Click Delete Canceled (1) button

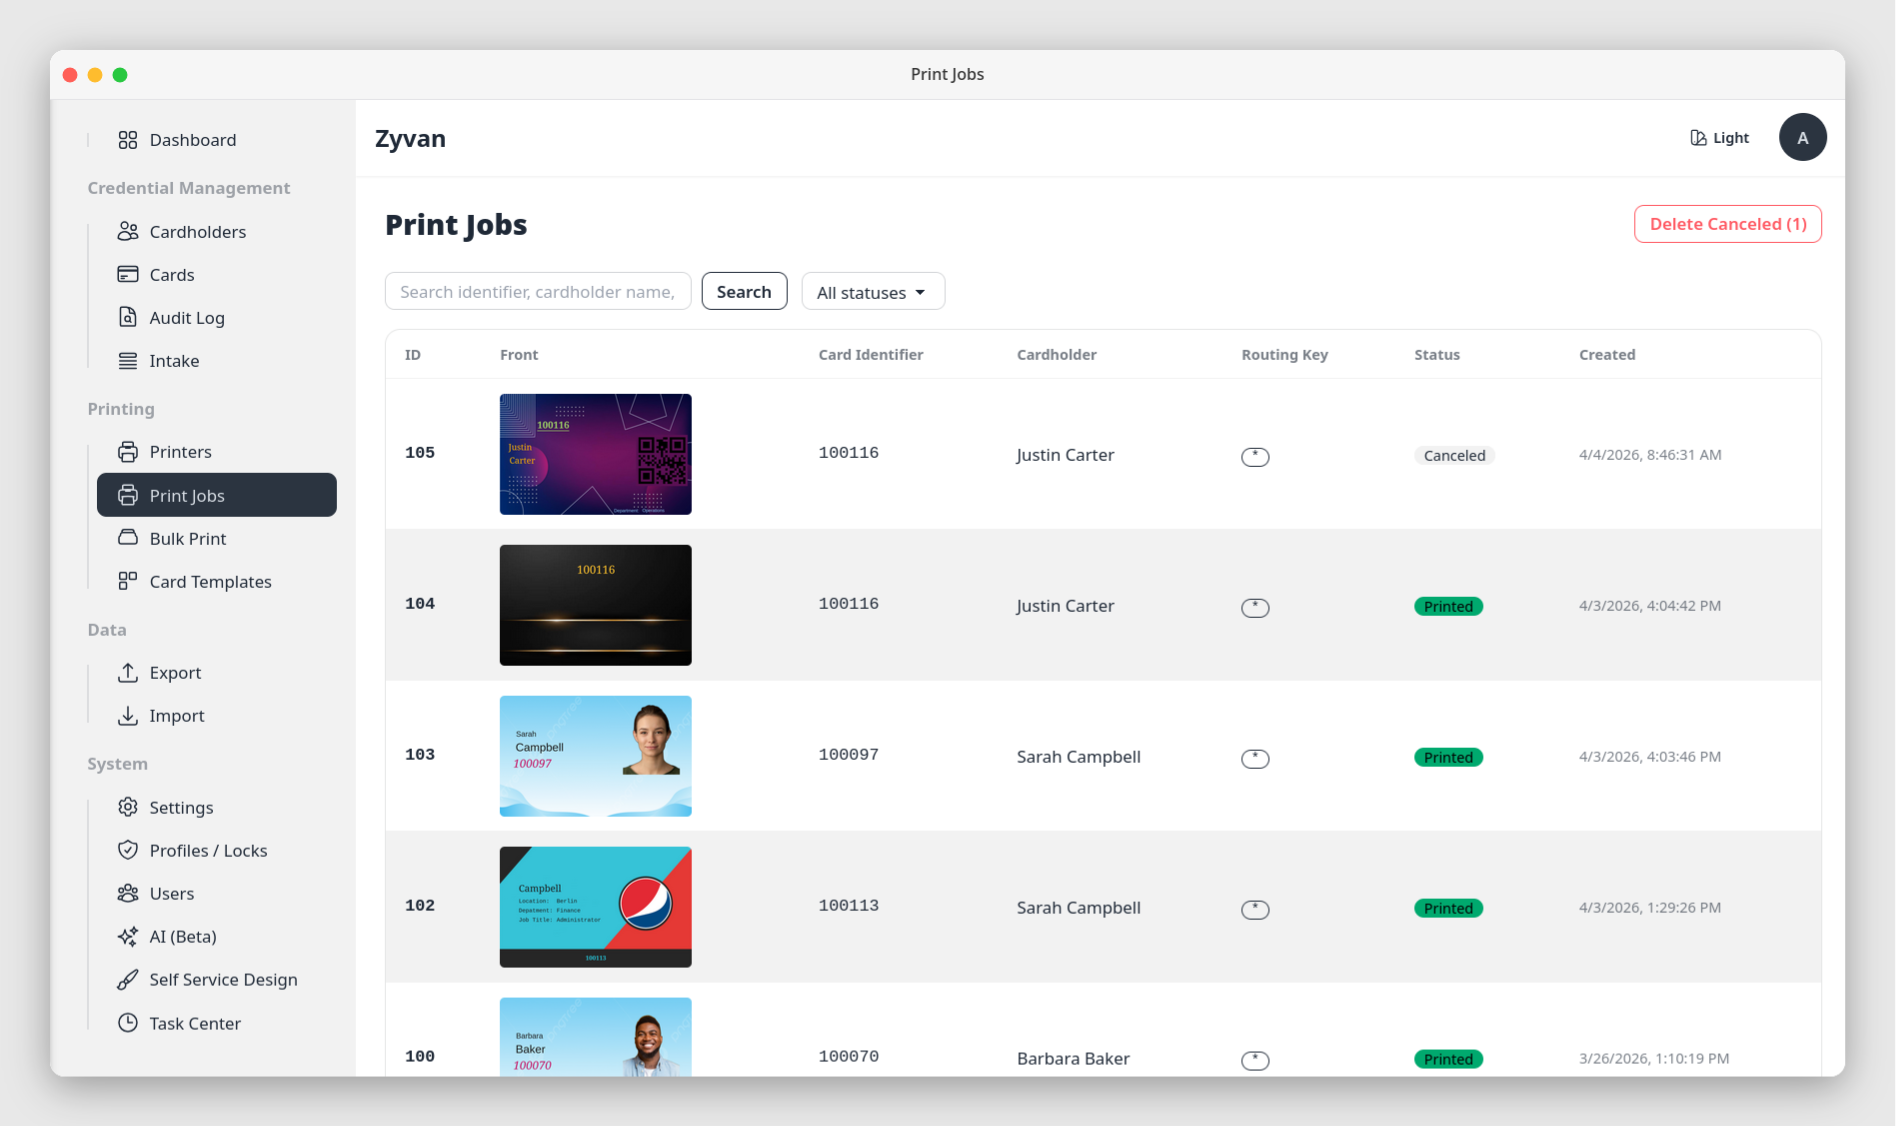point(1727,224)
